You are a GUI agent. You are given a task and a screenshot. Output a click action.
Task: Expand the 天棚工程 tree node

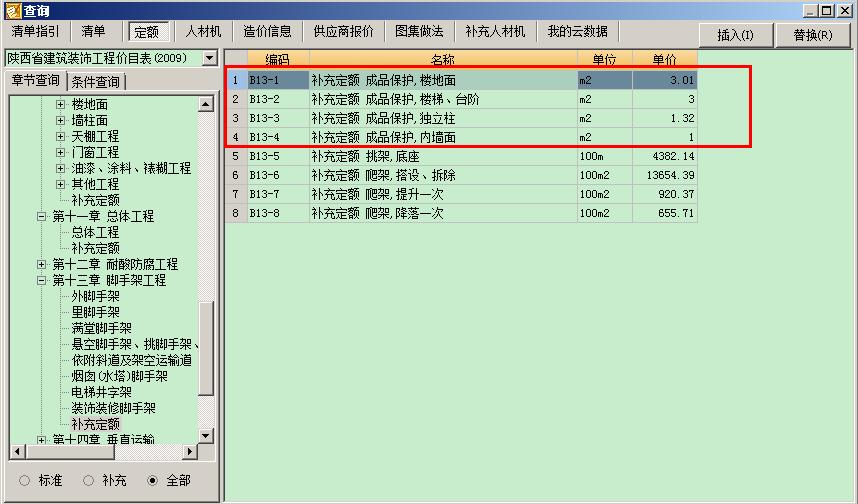(60, 136)
